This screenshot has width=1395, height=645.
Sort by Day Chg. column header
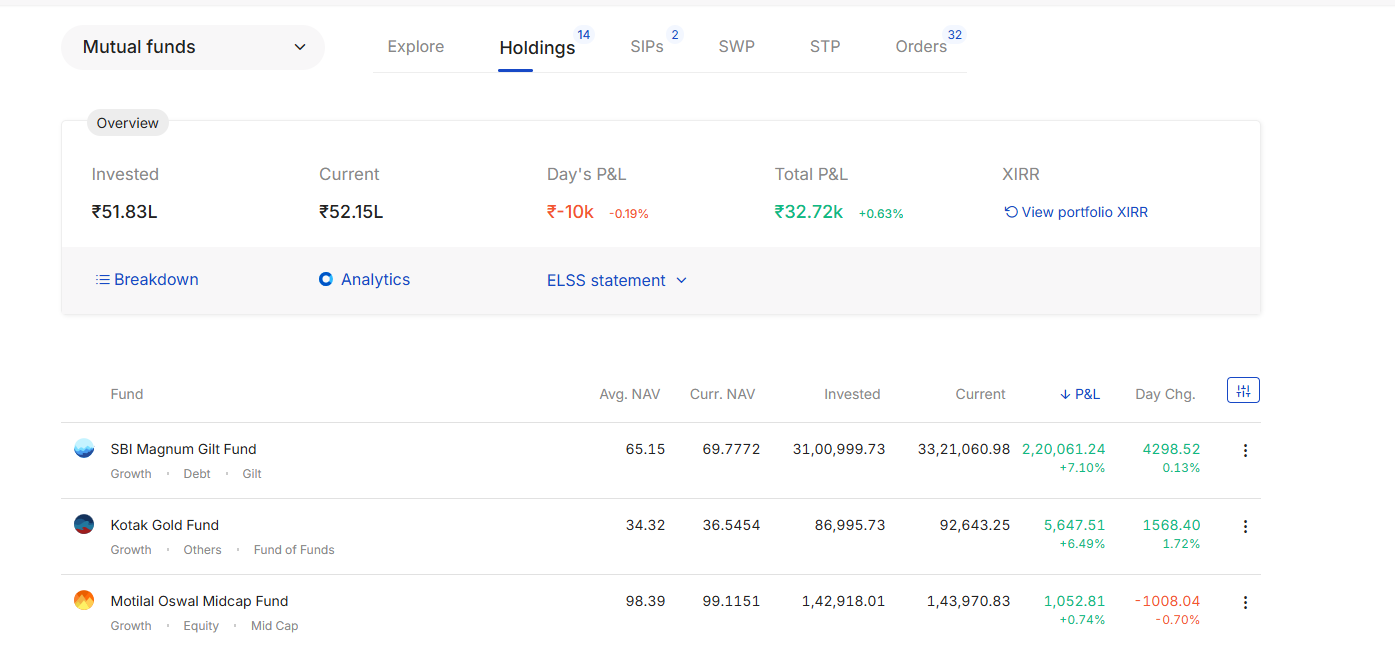pos(1165,394)
